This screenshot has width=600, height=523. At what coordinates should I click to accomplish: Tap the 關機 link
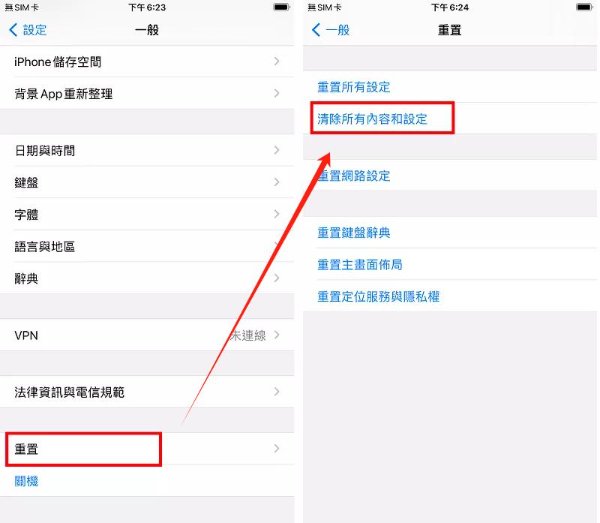(x=26, y=481)
